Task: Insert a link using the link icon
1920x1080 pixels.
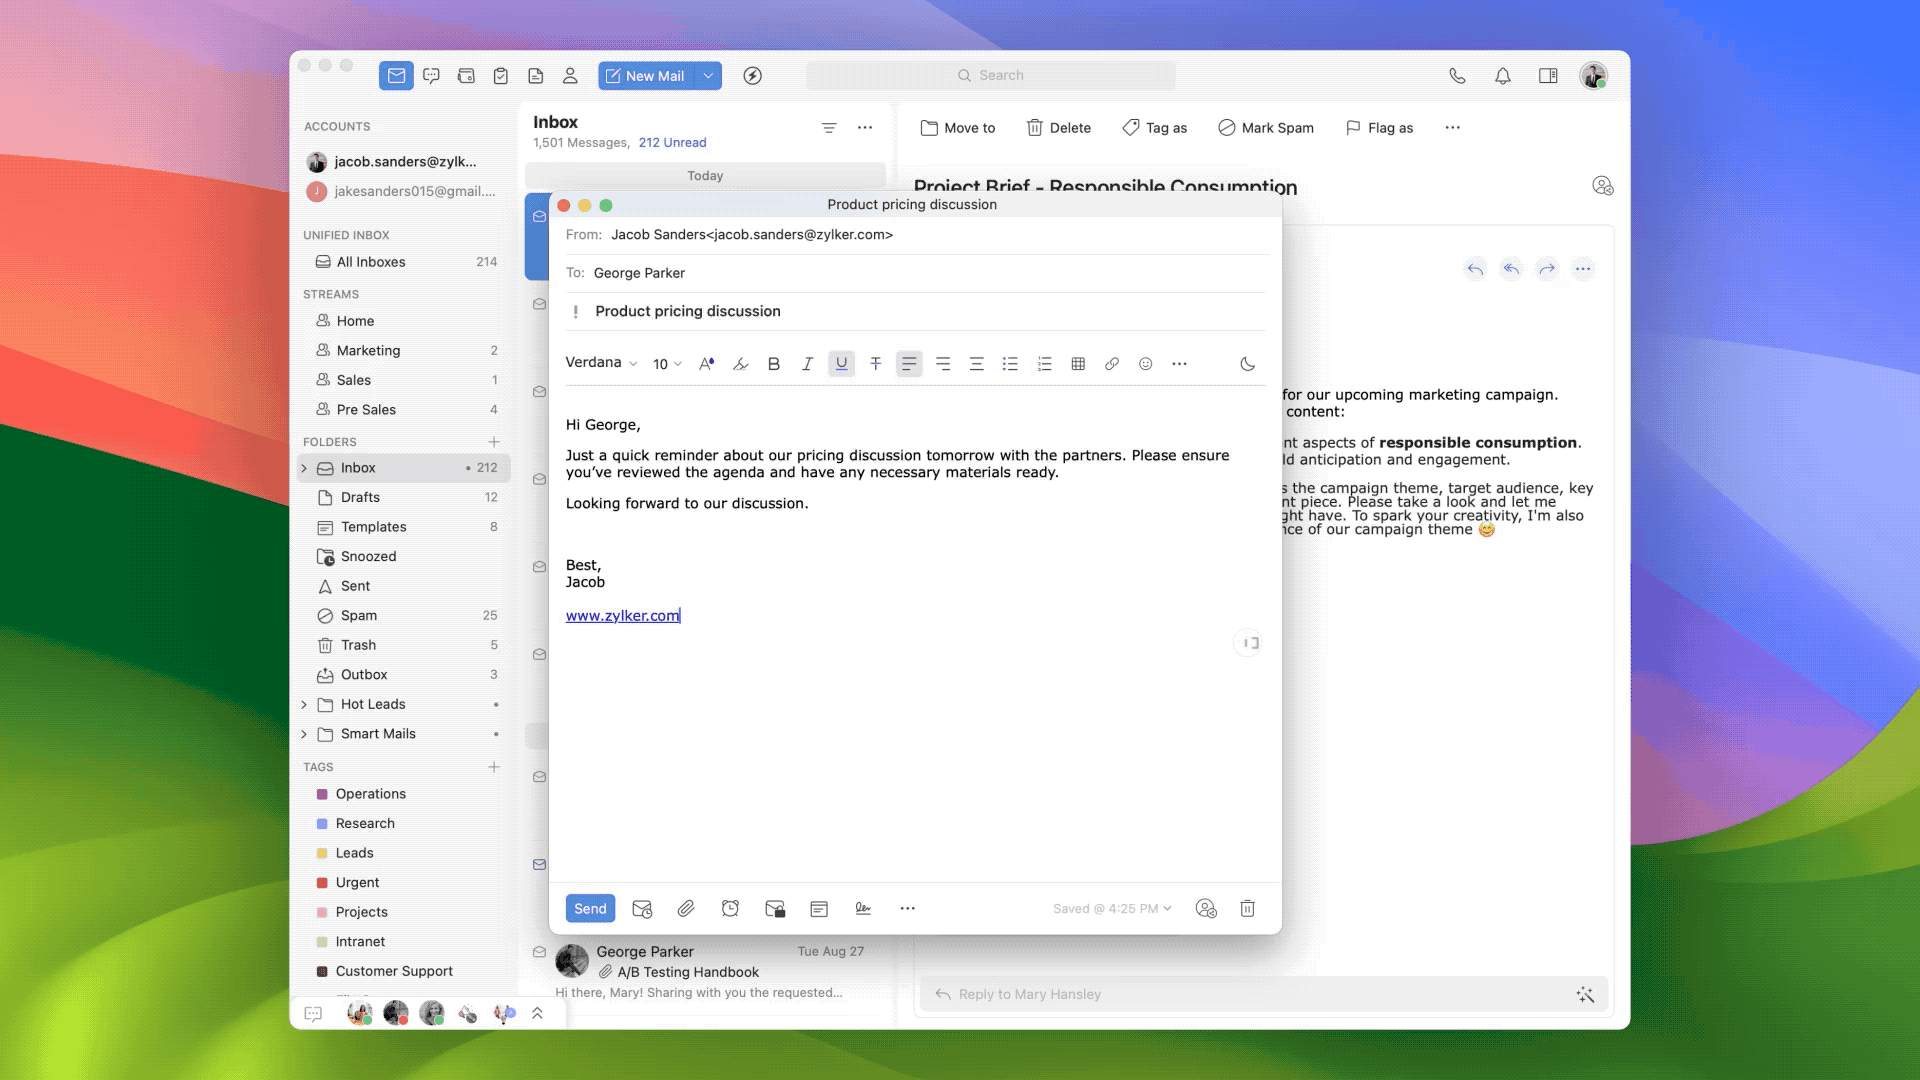Action: pyautogui.click(x=1112, y=364)
